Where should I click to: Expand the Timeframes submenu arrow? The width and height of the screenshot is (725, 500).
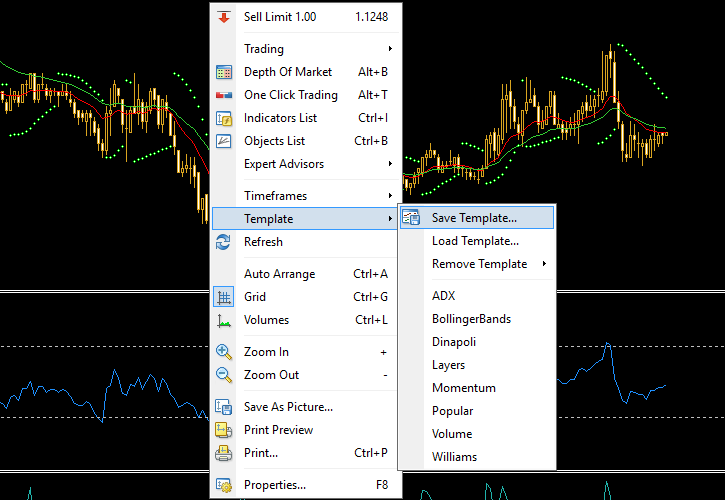[x=391, y=196]
